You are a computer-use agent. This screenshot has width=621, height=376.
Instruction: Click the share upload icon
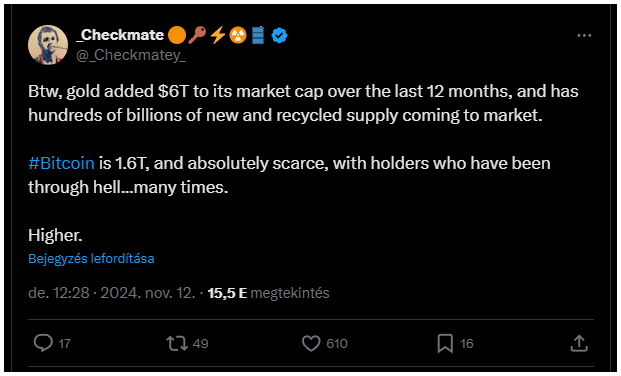(x=579, y=343)
